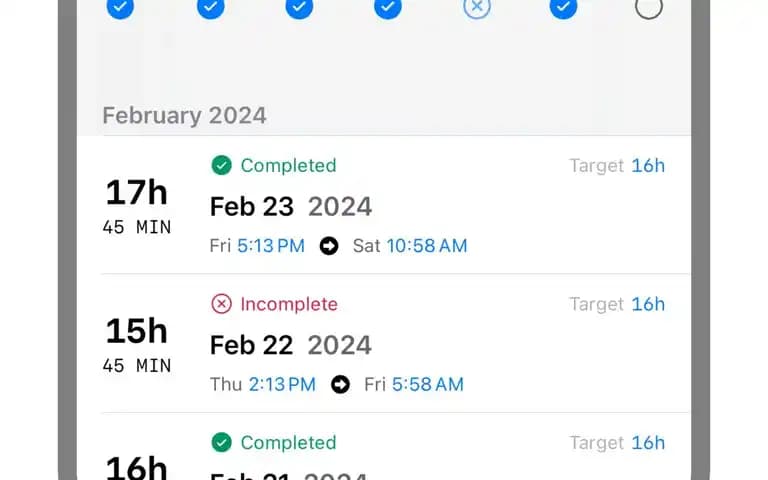768x480 pixels.
Task: Click the red Incomplete X icon for Feb 22
Action: 221,304
